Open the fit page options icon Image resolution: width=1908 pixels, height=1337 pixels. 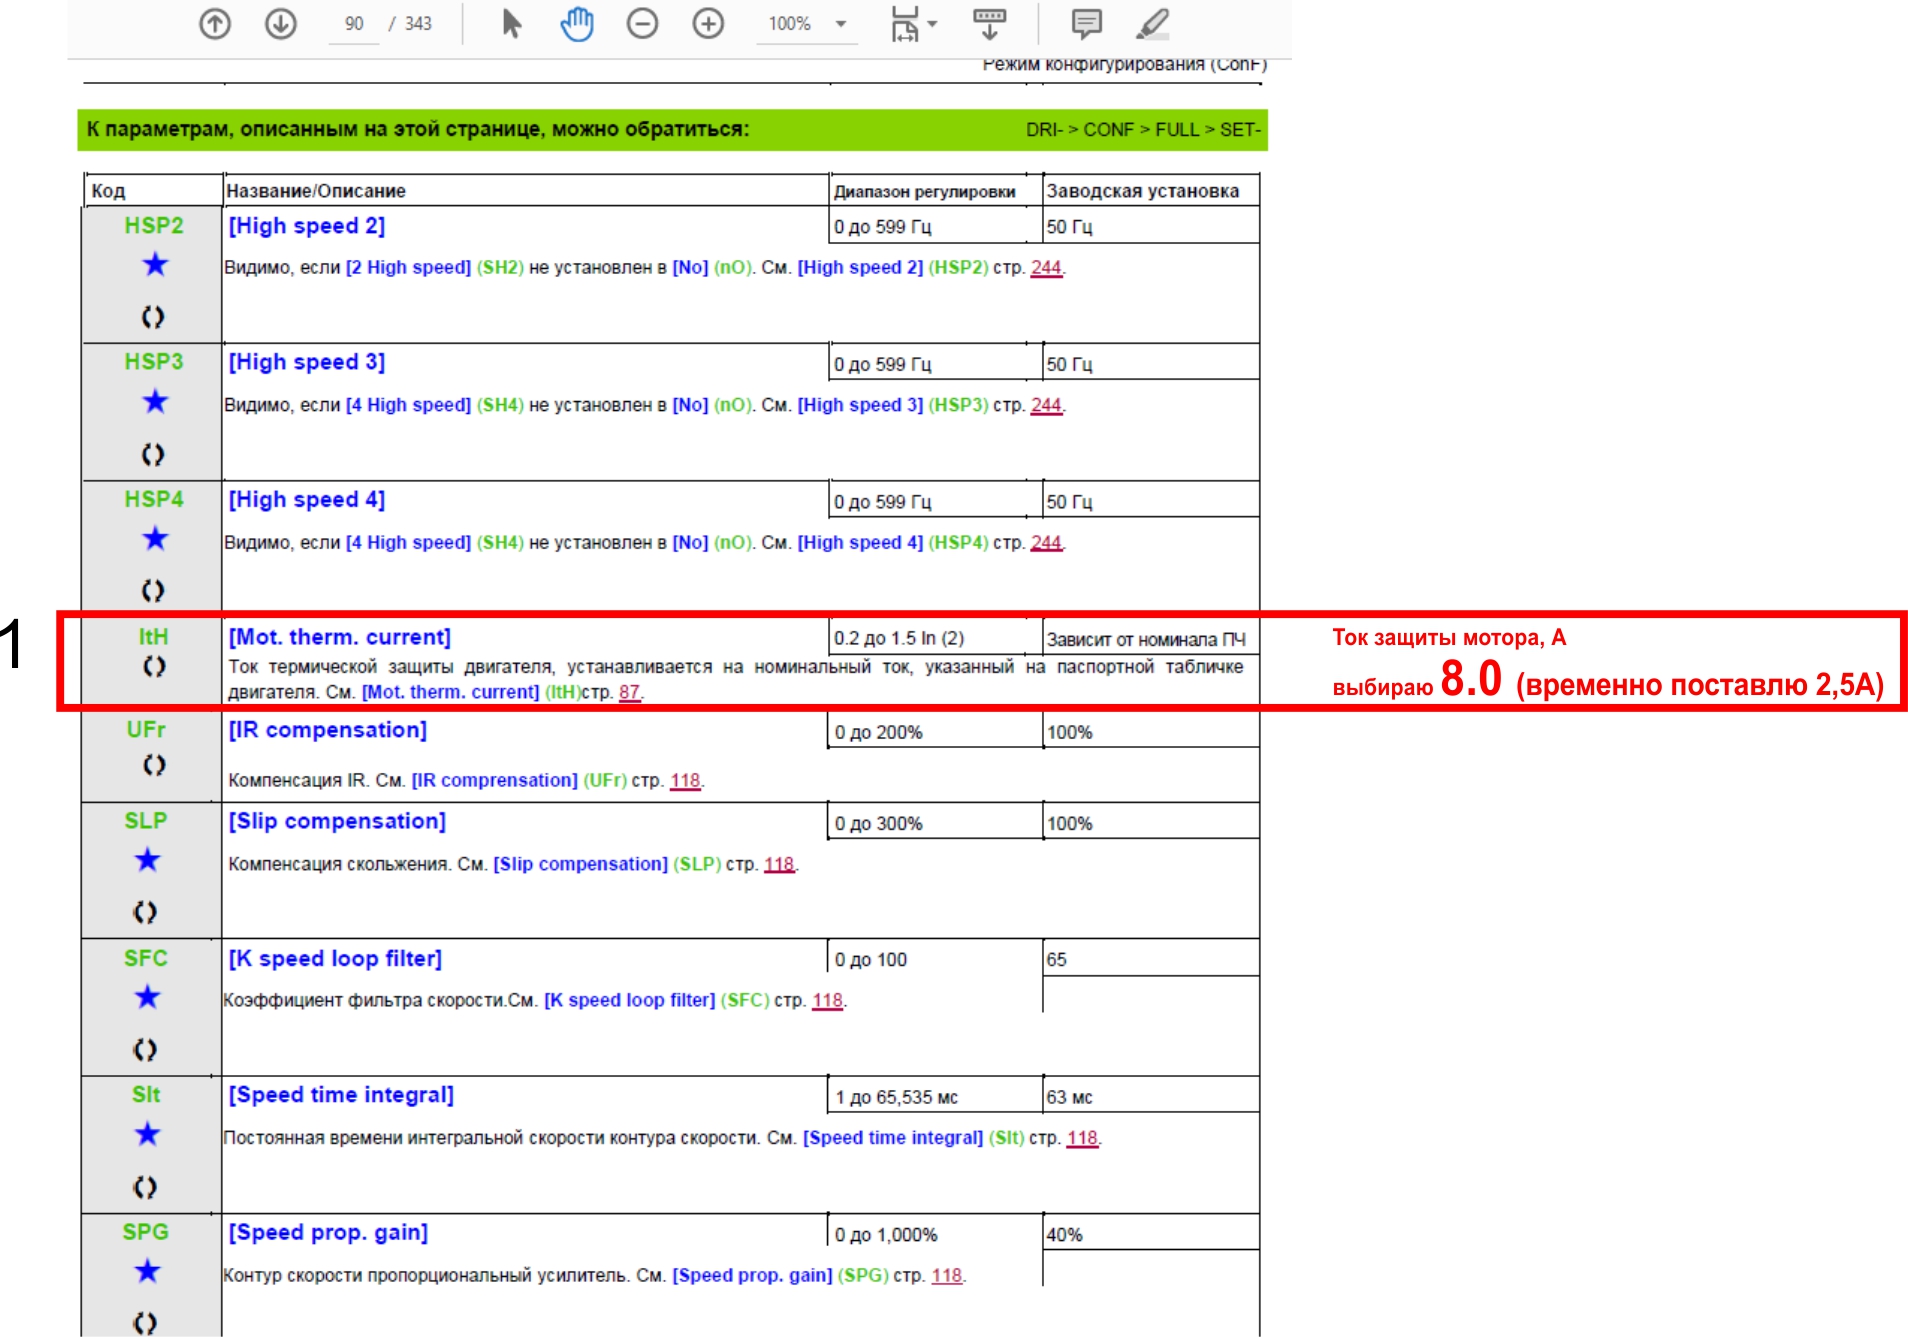(904, 23)
